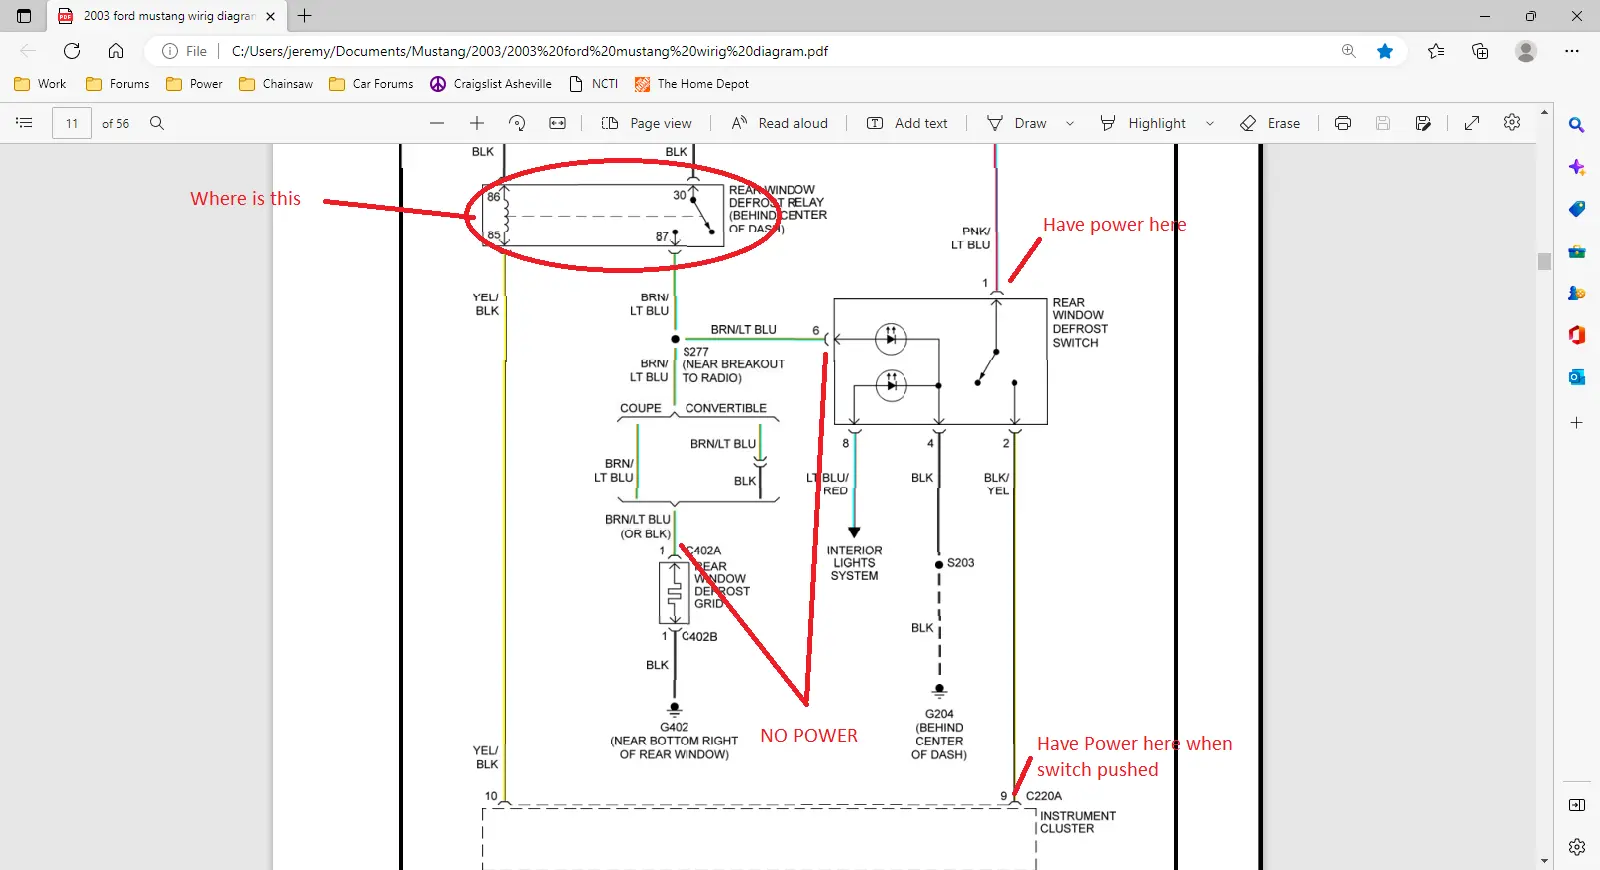The height and width of the screenshot is (870, 1600).
Task: Open the Shopping tag sidebar icon
Action: click(1577, 209)
